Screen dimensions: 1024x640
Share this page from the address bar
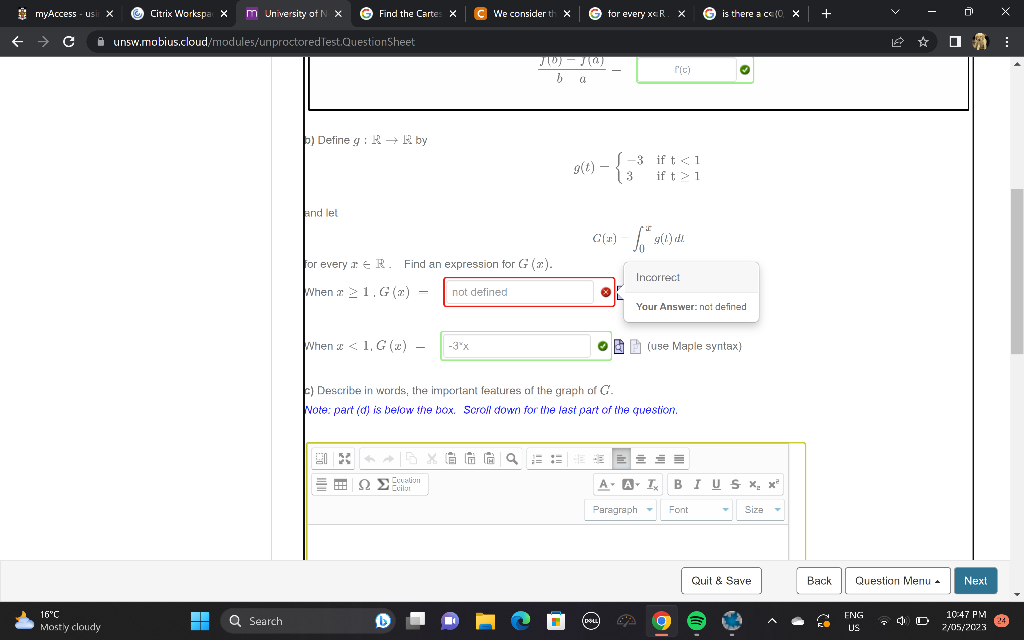pyautogui.click(x=898, y=42)
